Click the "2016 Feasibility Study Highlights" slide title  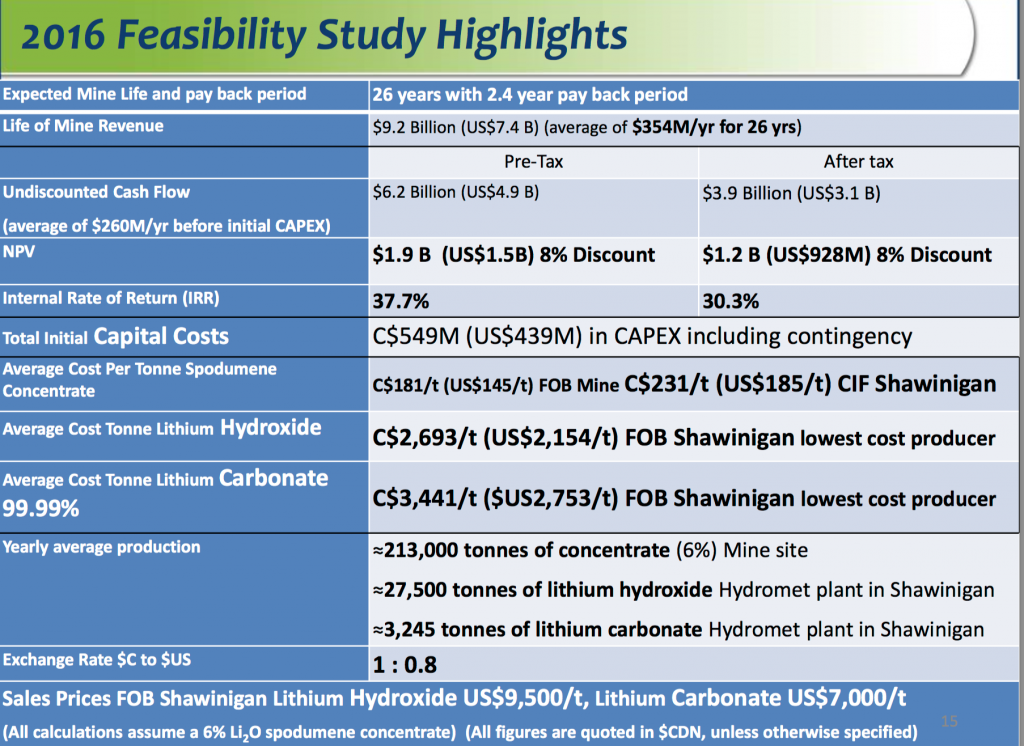(324, 36)
